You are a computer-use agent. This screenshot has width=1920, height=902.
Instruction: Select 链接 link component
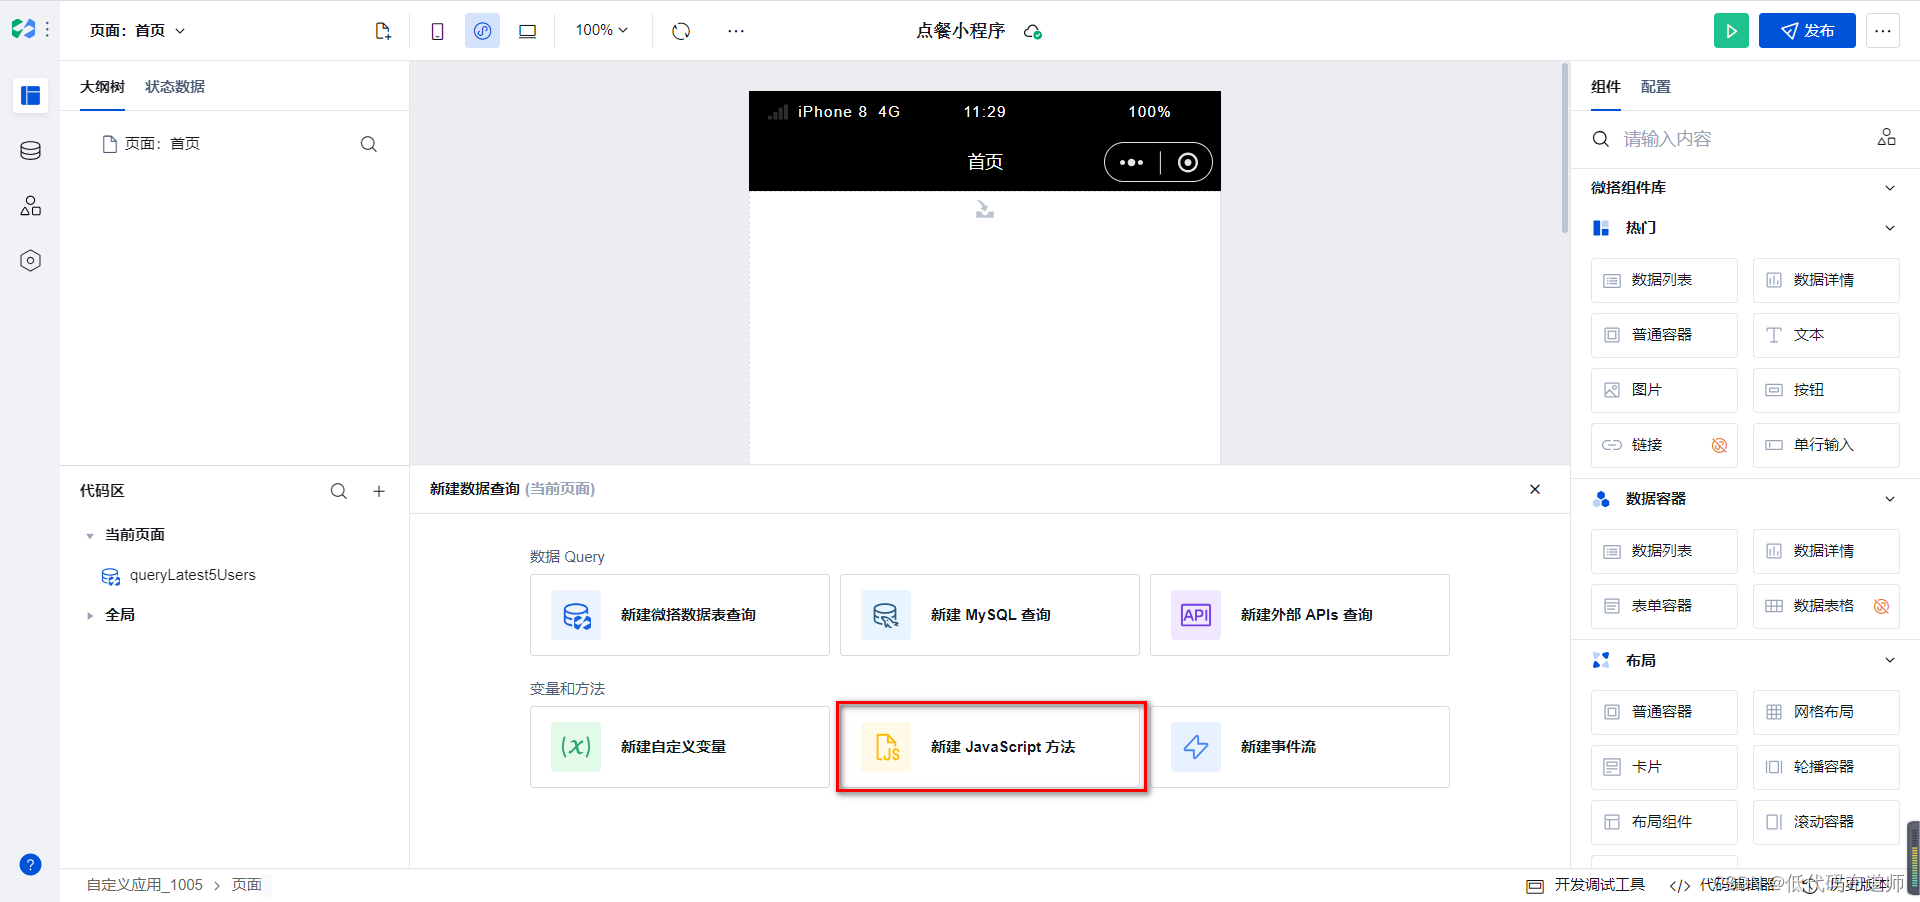pyautogui.click(x=1664, y=445)
